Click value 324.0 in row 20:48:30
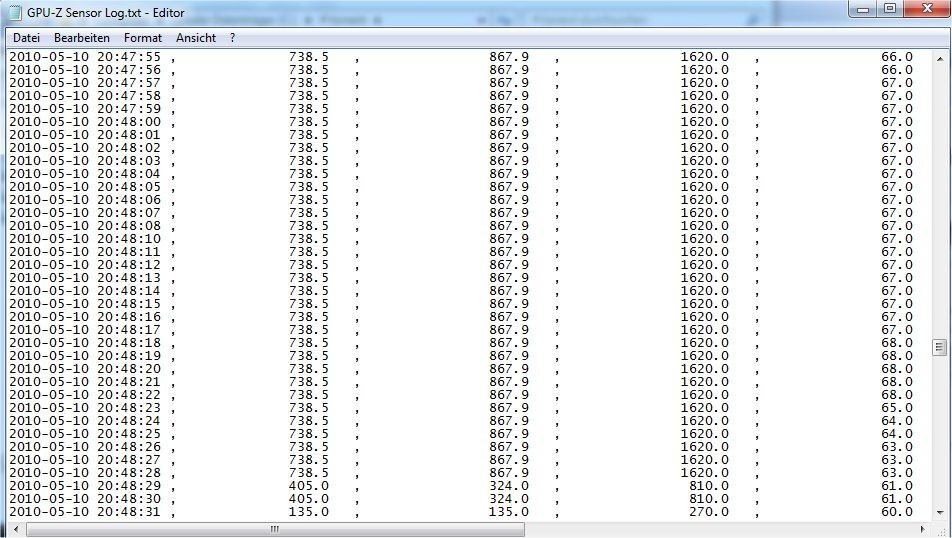 tap(509, 499)
